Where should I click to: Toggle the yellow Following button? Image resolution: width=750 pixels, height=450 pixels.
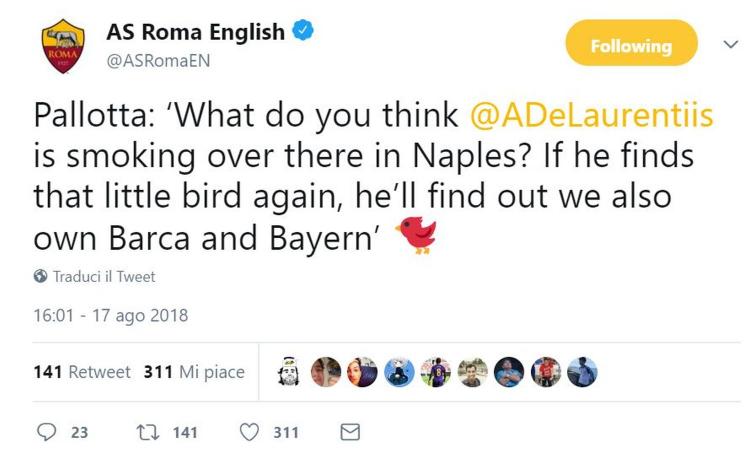tap(631, 46)
